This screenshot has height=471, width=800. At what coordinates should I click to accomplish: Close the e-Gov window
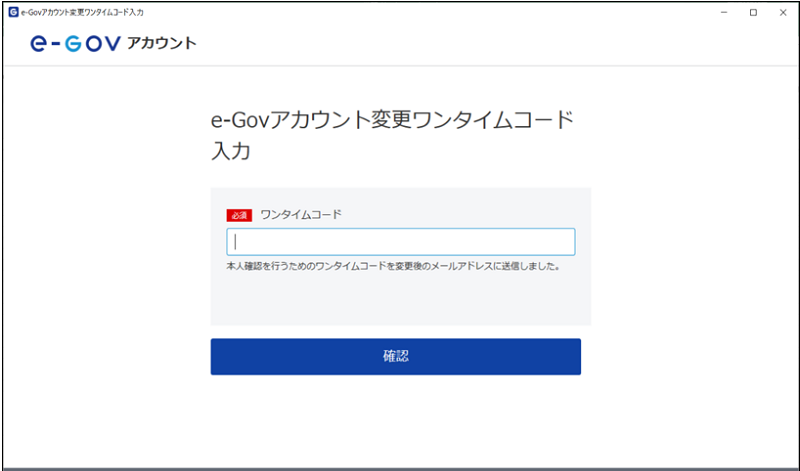pos(783,12)
